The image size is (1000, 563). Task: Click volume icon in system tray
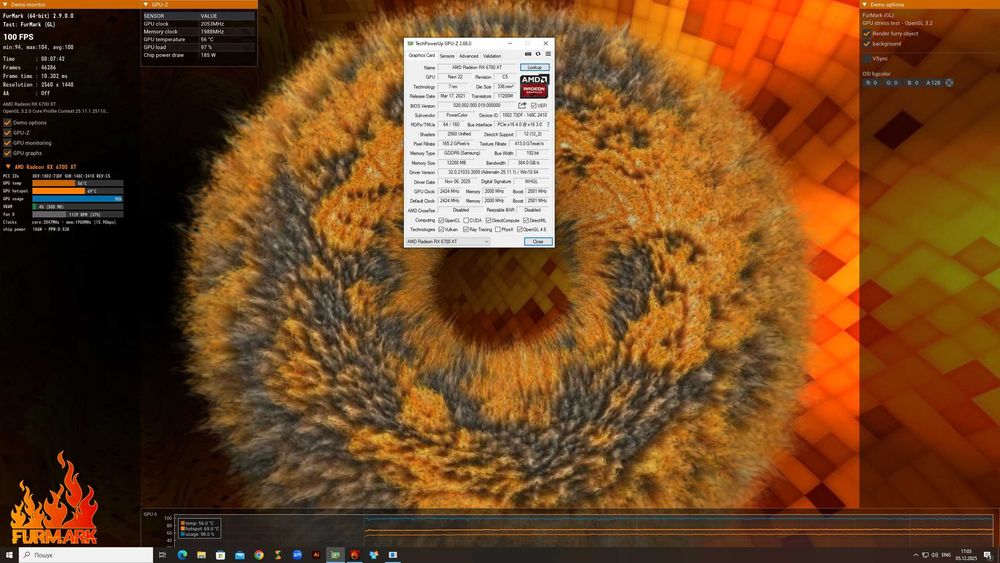coord(934,555)
